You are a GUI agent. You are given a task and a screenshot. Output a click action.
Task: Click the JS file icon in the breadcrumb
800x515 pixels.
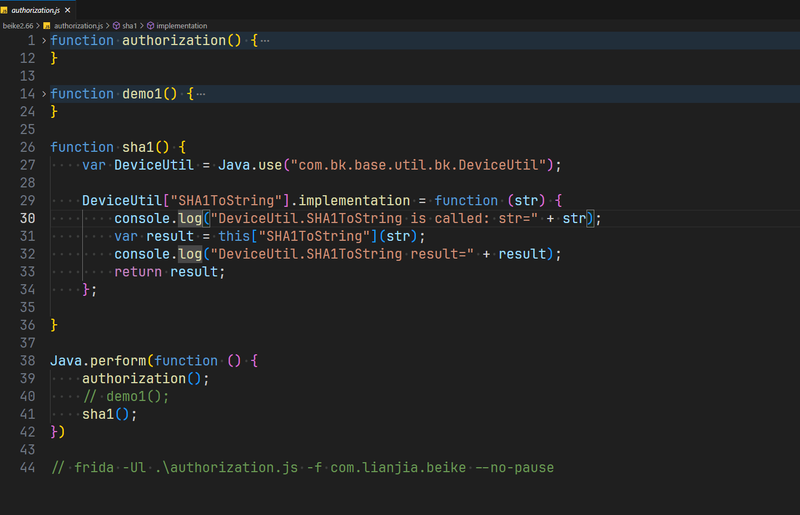(47, 26)
